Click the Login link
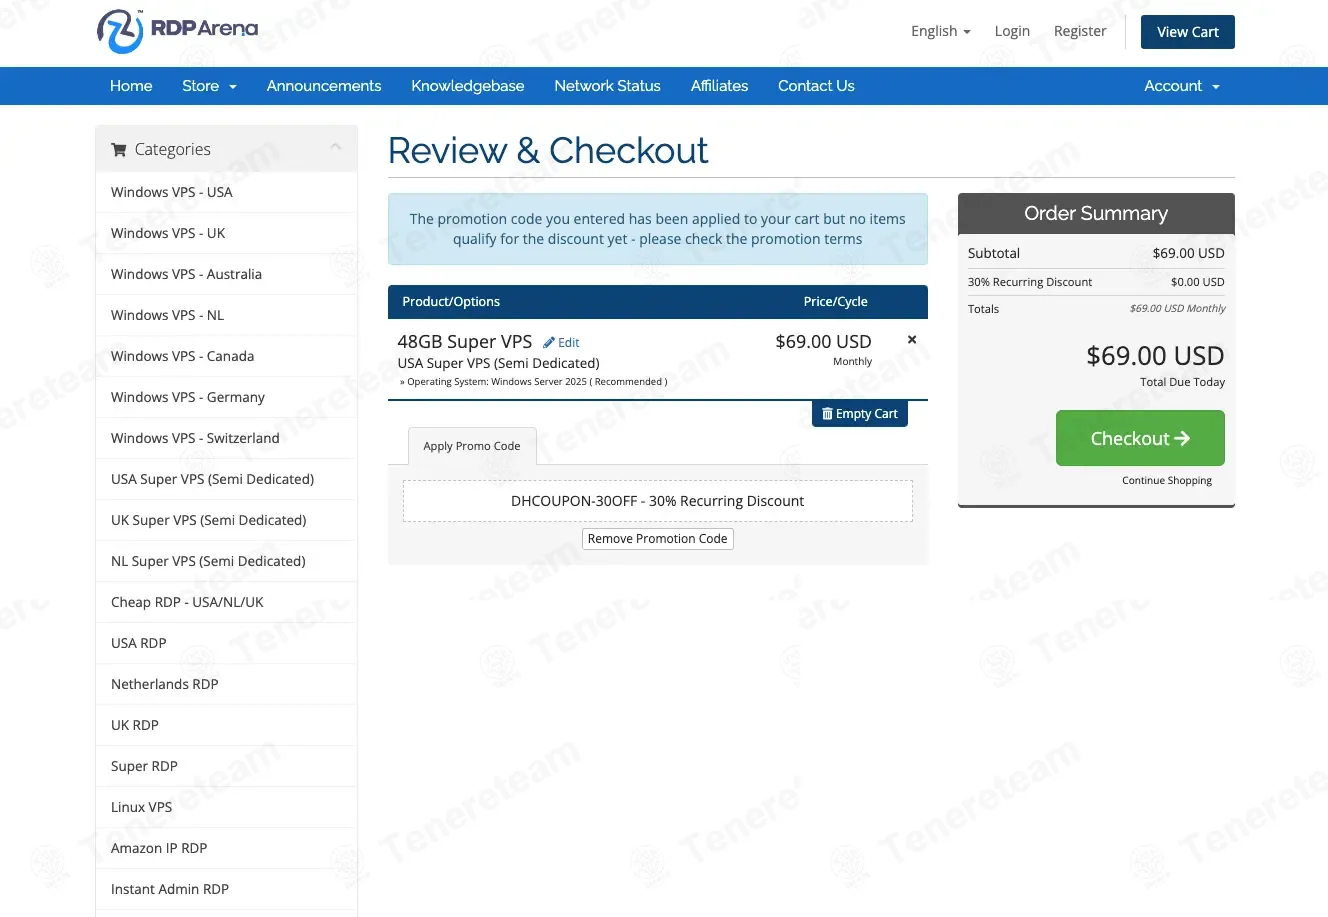The height and width of the screenshot is (917, 1328). pos(1012,31)
